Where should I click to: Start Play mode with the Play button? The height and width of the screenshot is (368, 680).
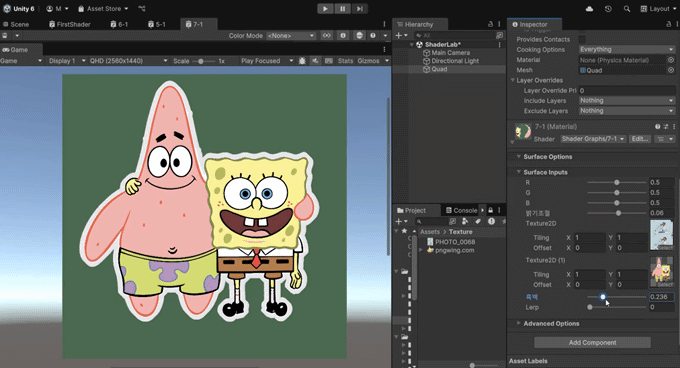[x=325, y=9]
